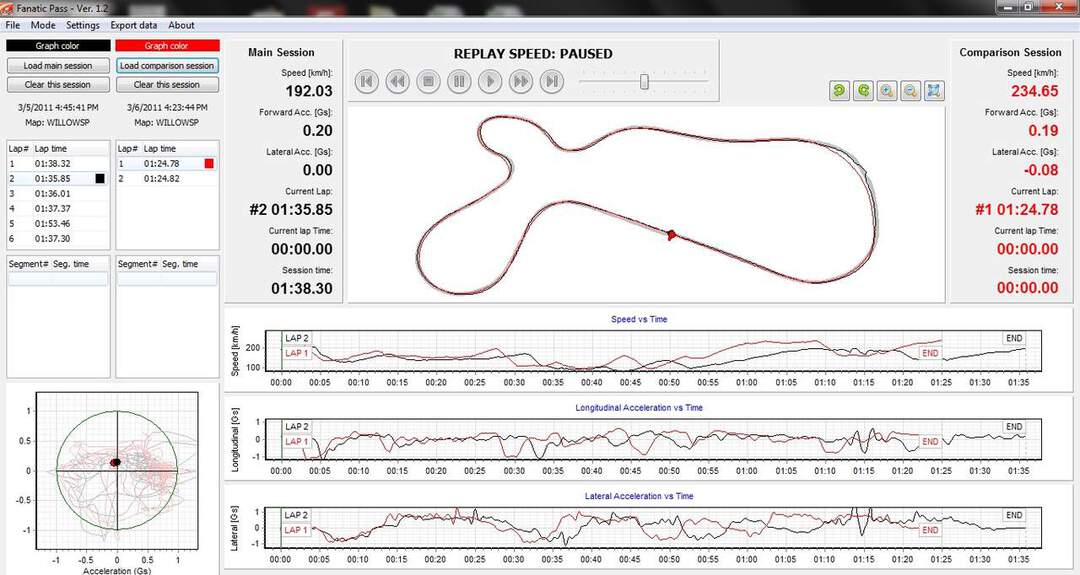
Task: Select comparison lap 2 with time 01:24.82
Action: pyautogui.click(x=160, y=179)
